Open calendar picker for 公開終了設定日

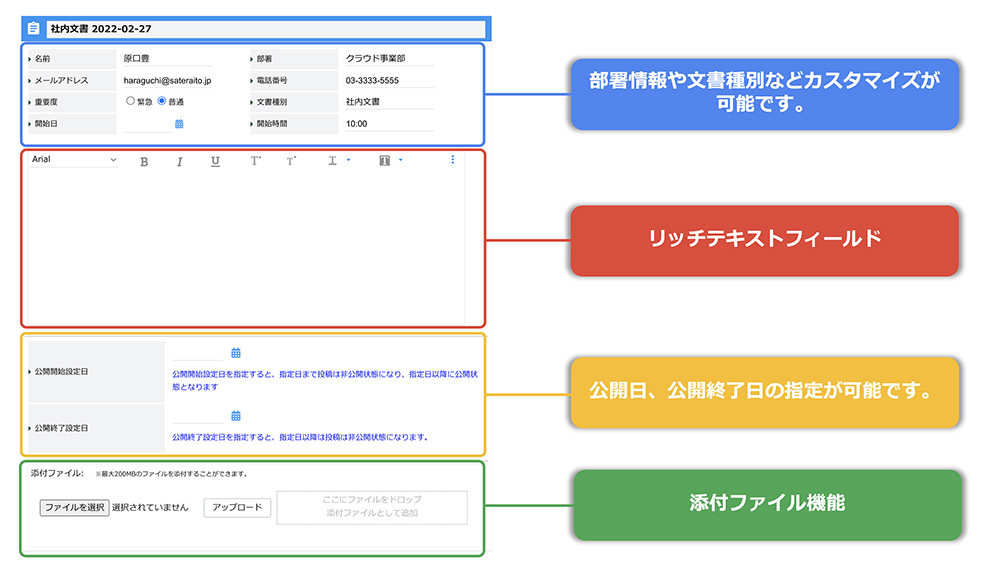(x=236, y=416)
